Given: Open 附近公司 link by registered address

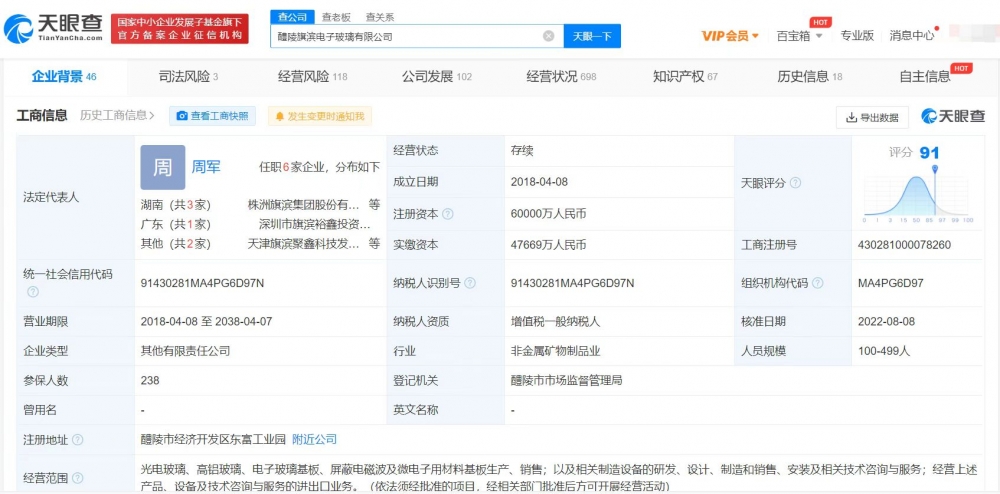Looking at the screenshot, I should click(x=314, y=439).
